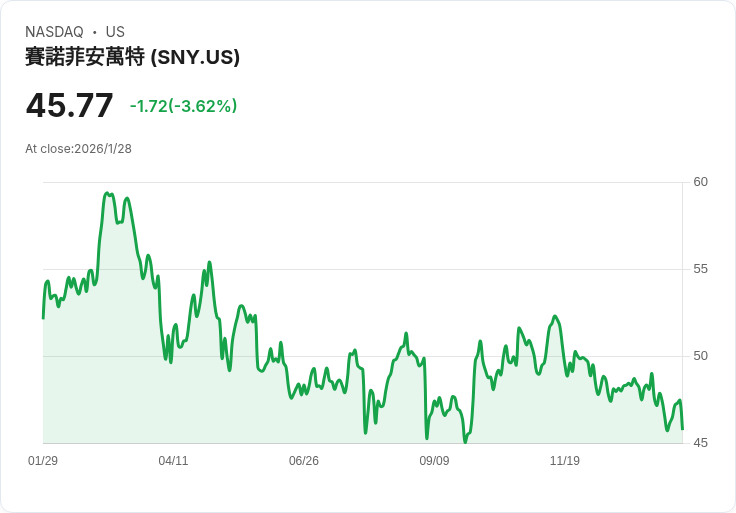The width and height of the screenshot is (736, 513).
Task: Click the current price 45.77
Action: (69, 105)
